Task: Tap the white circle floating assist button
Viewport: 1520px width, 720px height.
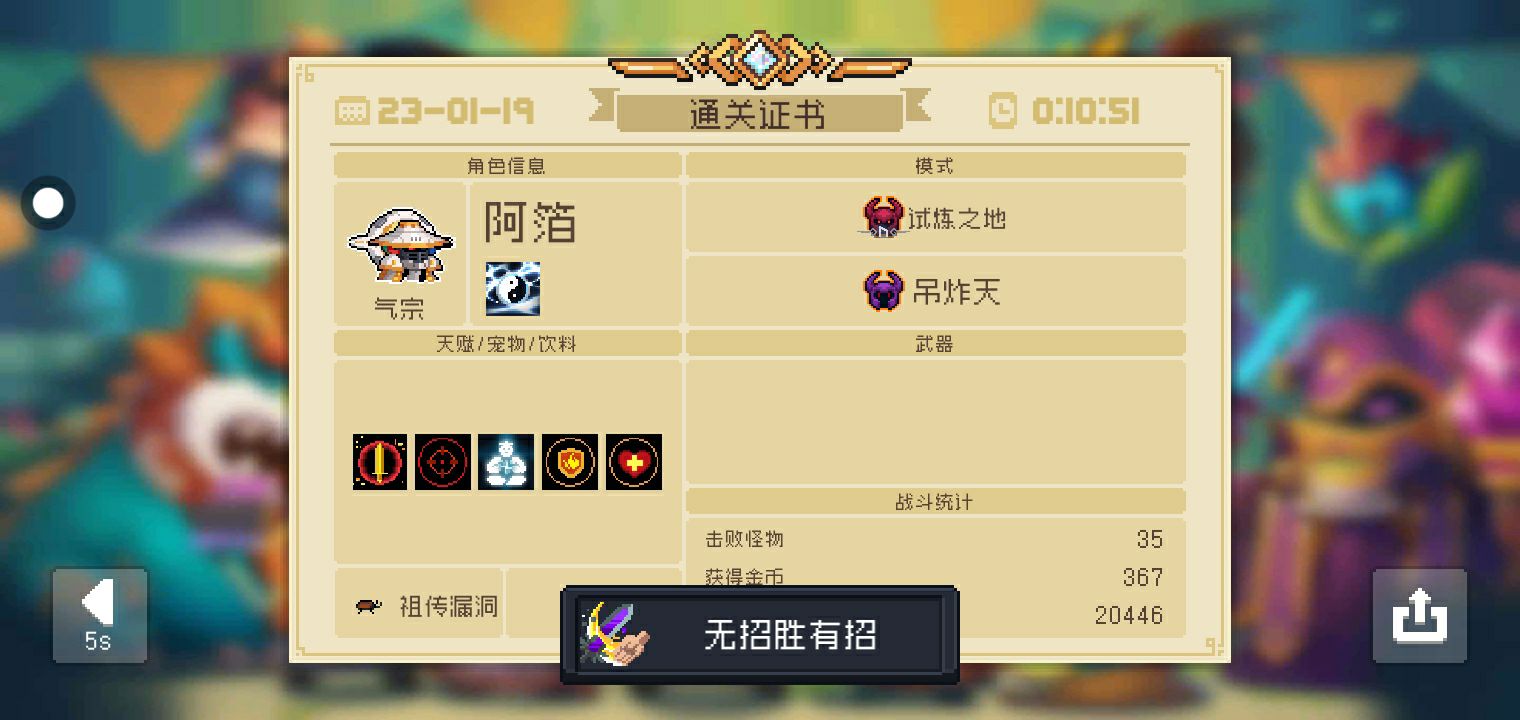Action: (48, 203)
